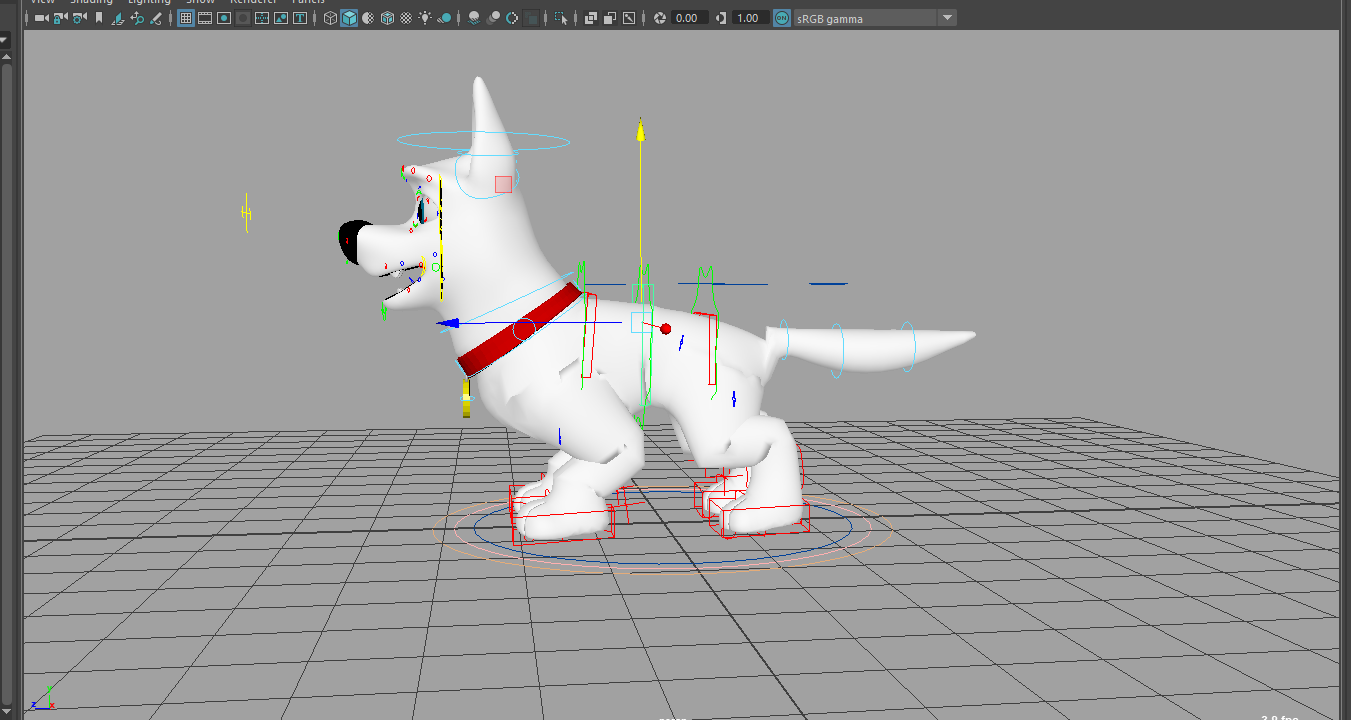Select the red collar circle control
This screenshot has height=720, width=1351.
click(x=524, y=329)
